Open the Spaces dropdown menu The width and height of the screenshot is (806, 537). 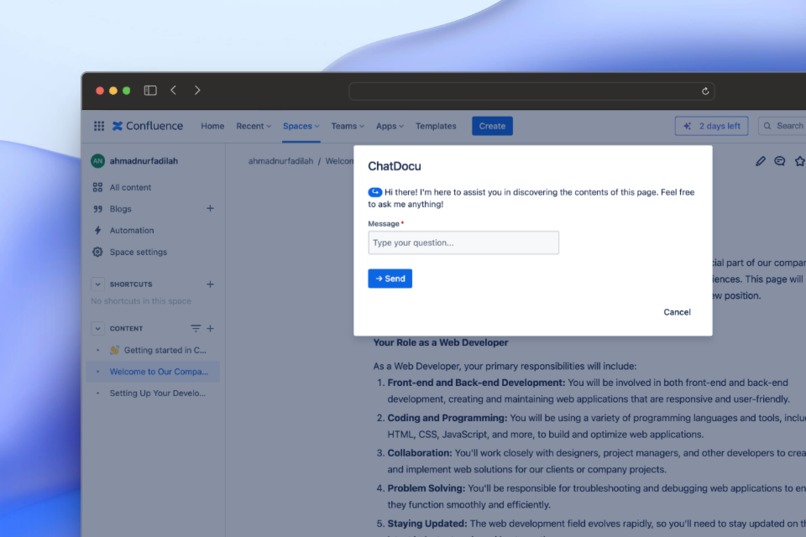[301, 126]
